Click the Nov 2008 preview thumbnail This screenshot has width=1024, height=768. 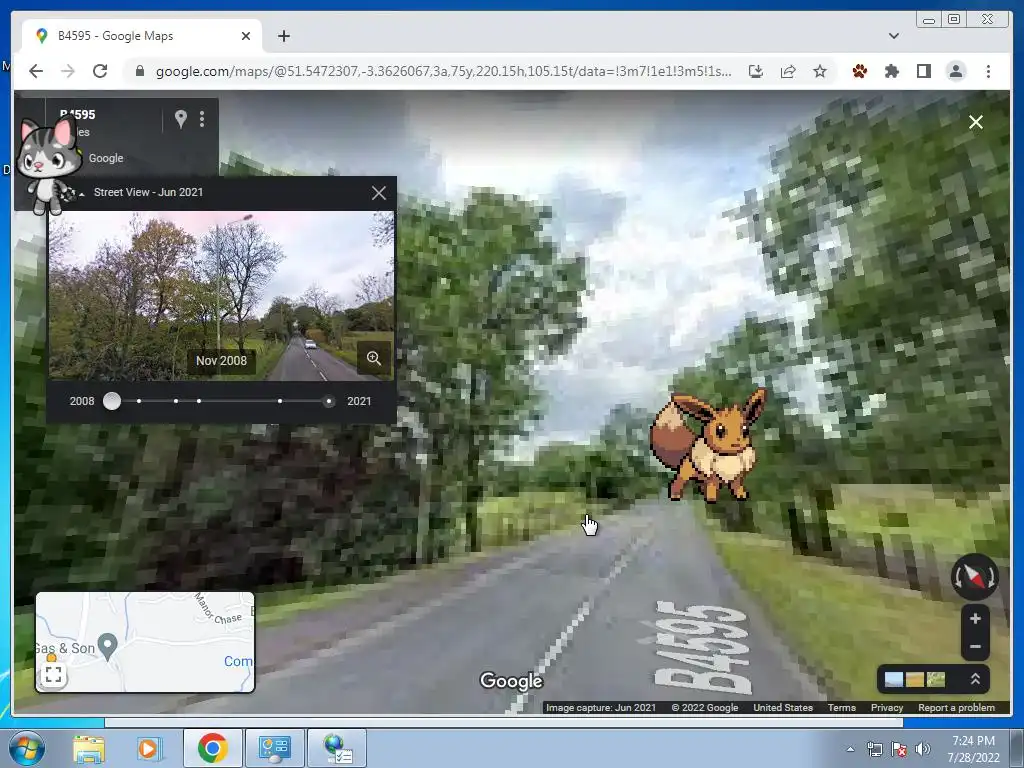[221, 295]
